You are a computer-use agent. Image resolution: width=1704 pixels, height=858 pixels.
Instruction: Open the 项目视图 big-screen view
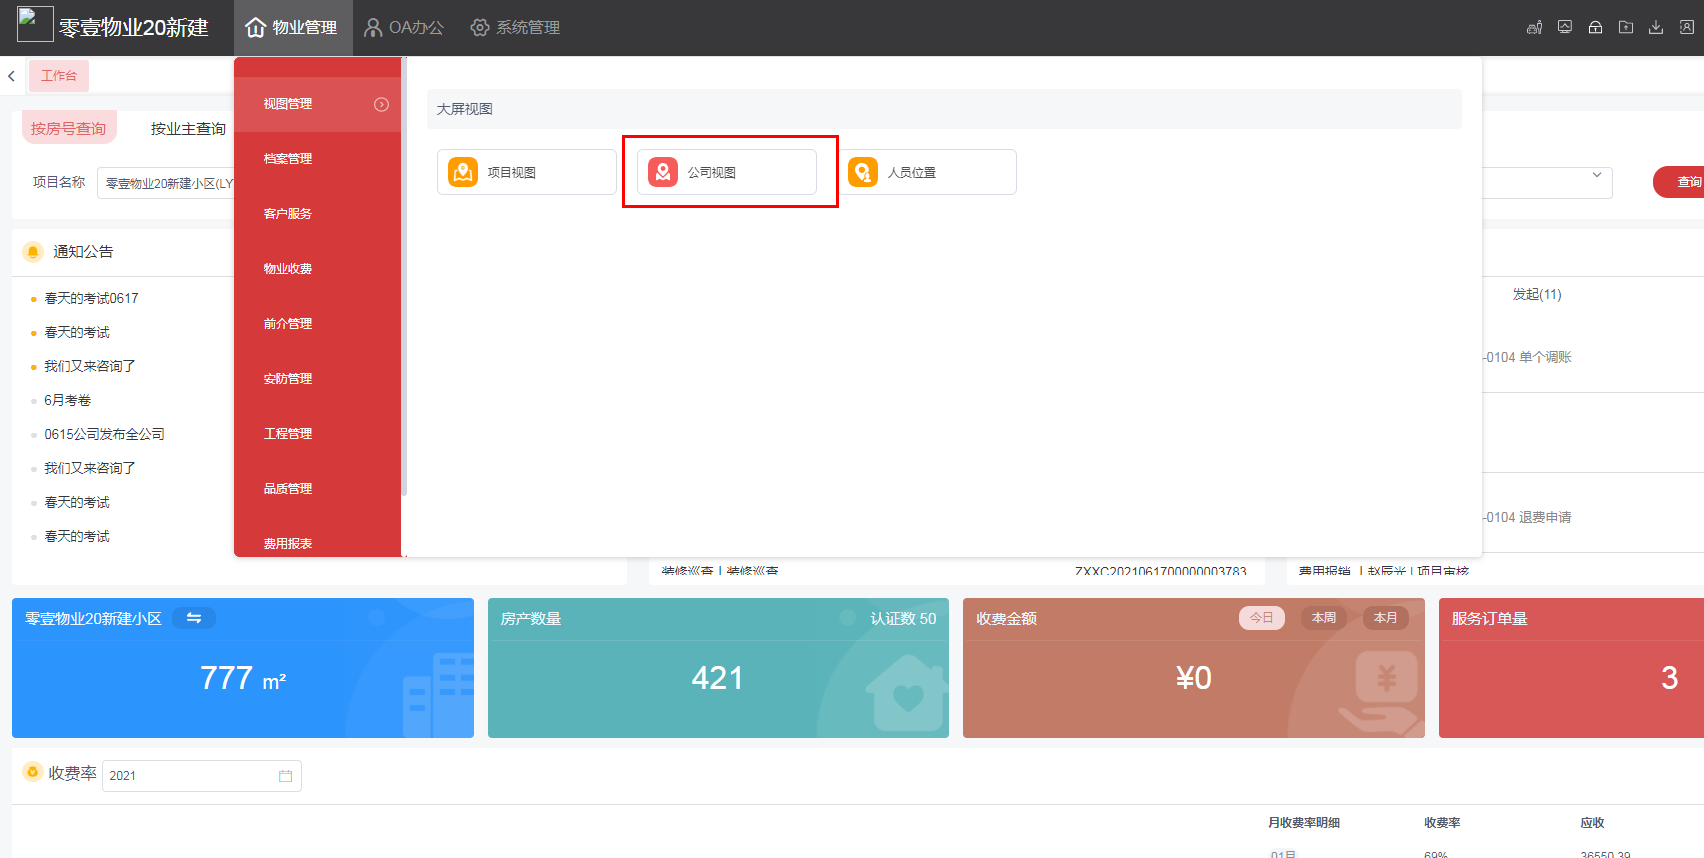click(x=526, y=172)
